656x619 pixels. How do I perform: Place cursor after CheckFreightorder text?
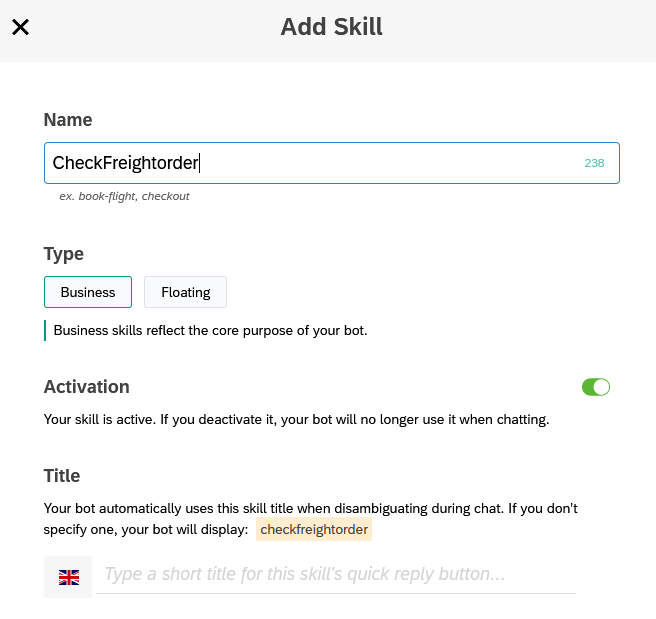(199, 163)
